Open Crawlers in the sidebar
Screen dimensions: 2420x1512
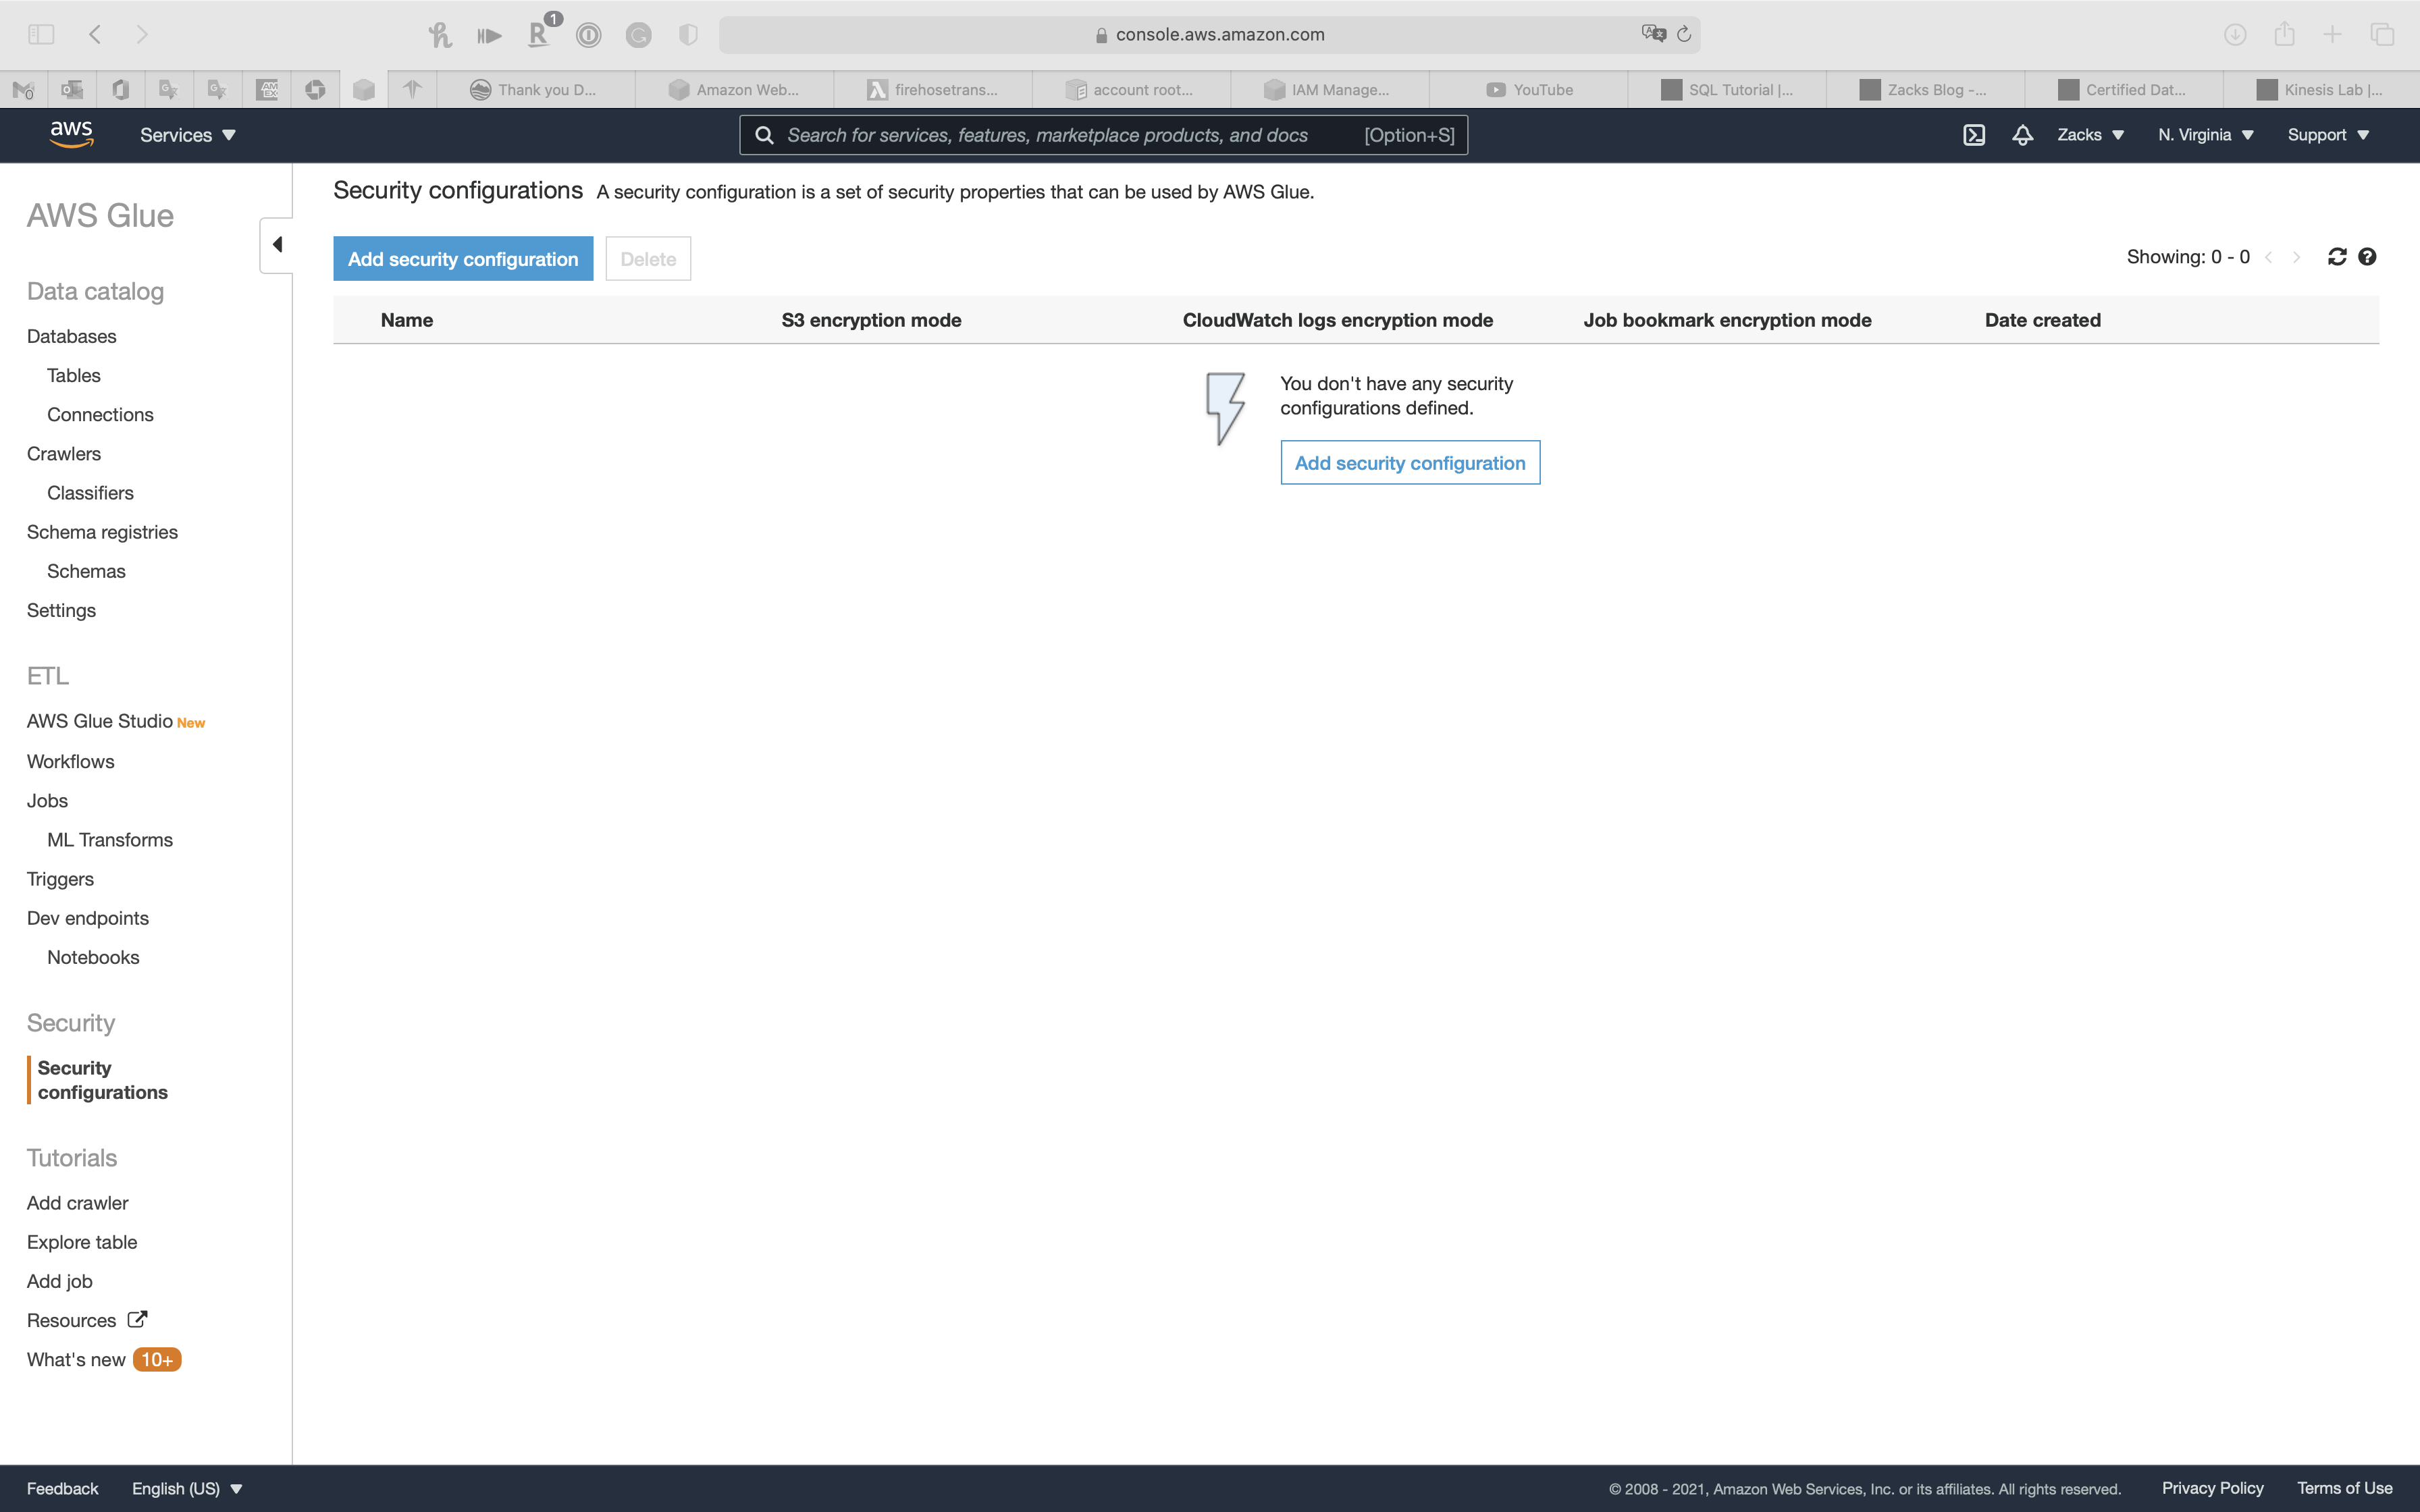(x=64, y=454)
